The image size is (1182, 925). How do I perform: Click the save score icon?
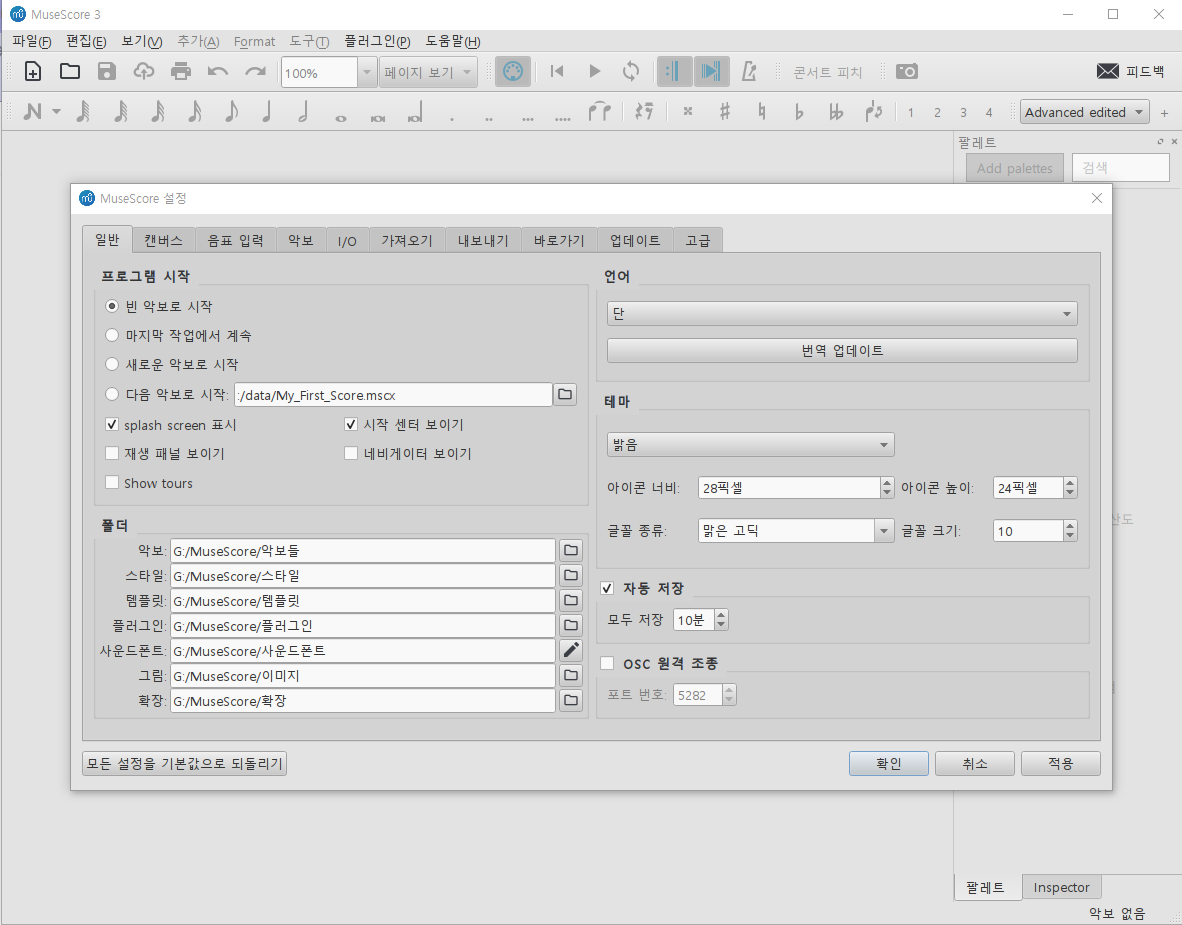[x=106, y=72]
